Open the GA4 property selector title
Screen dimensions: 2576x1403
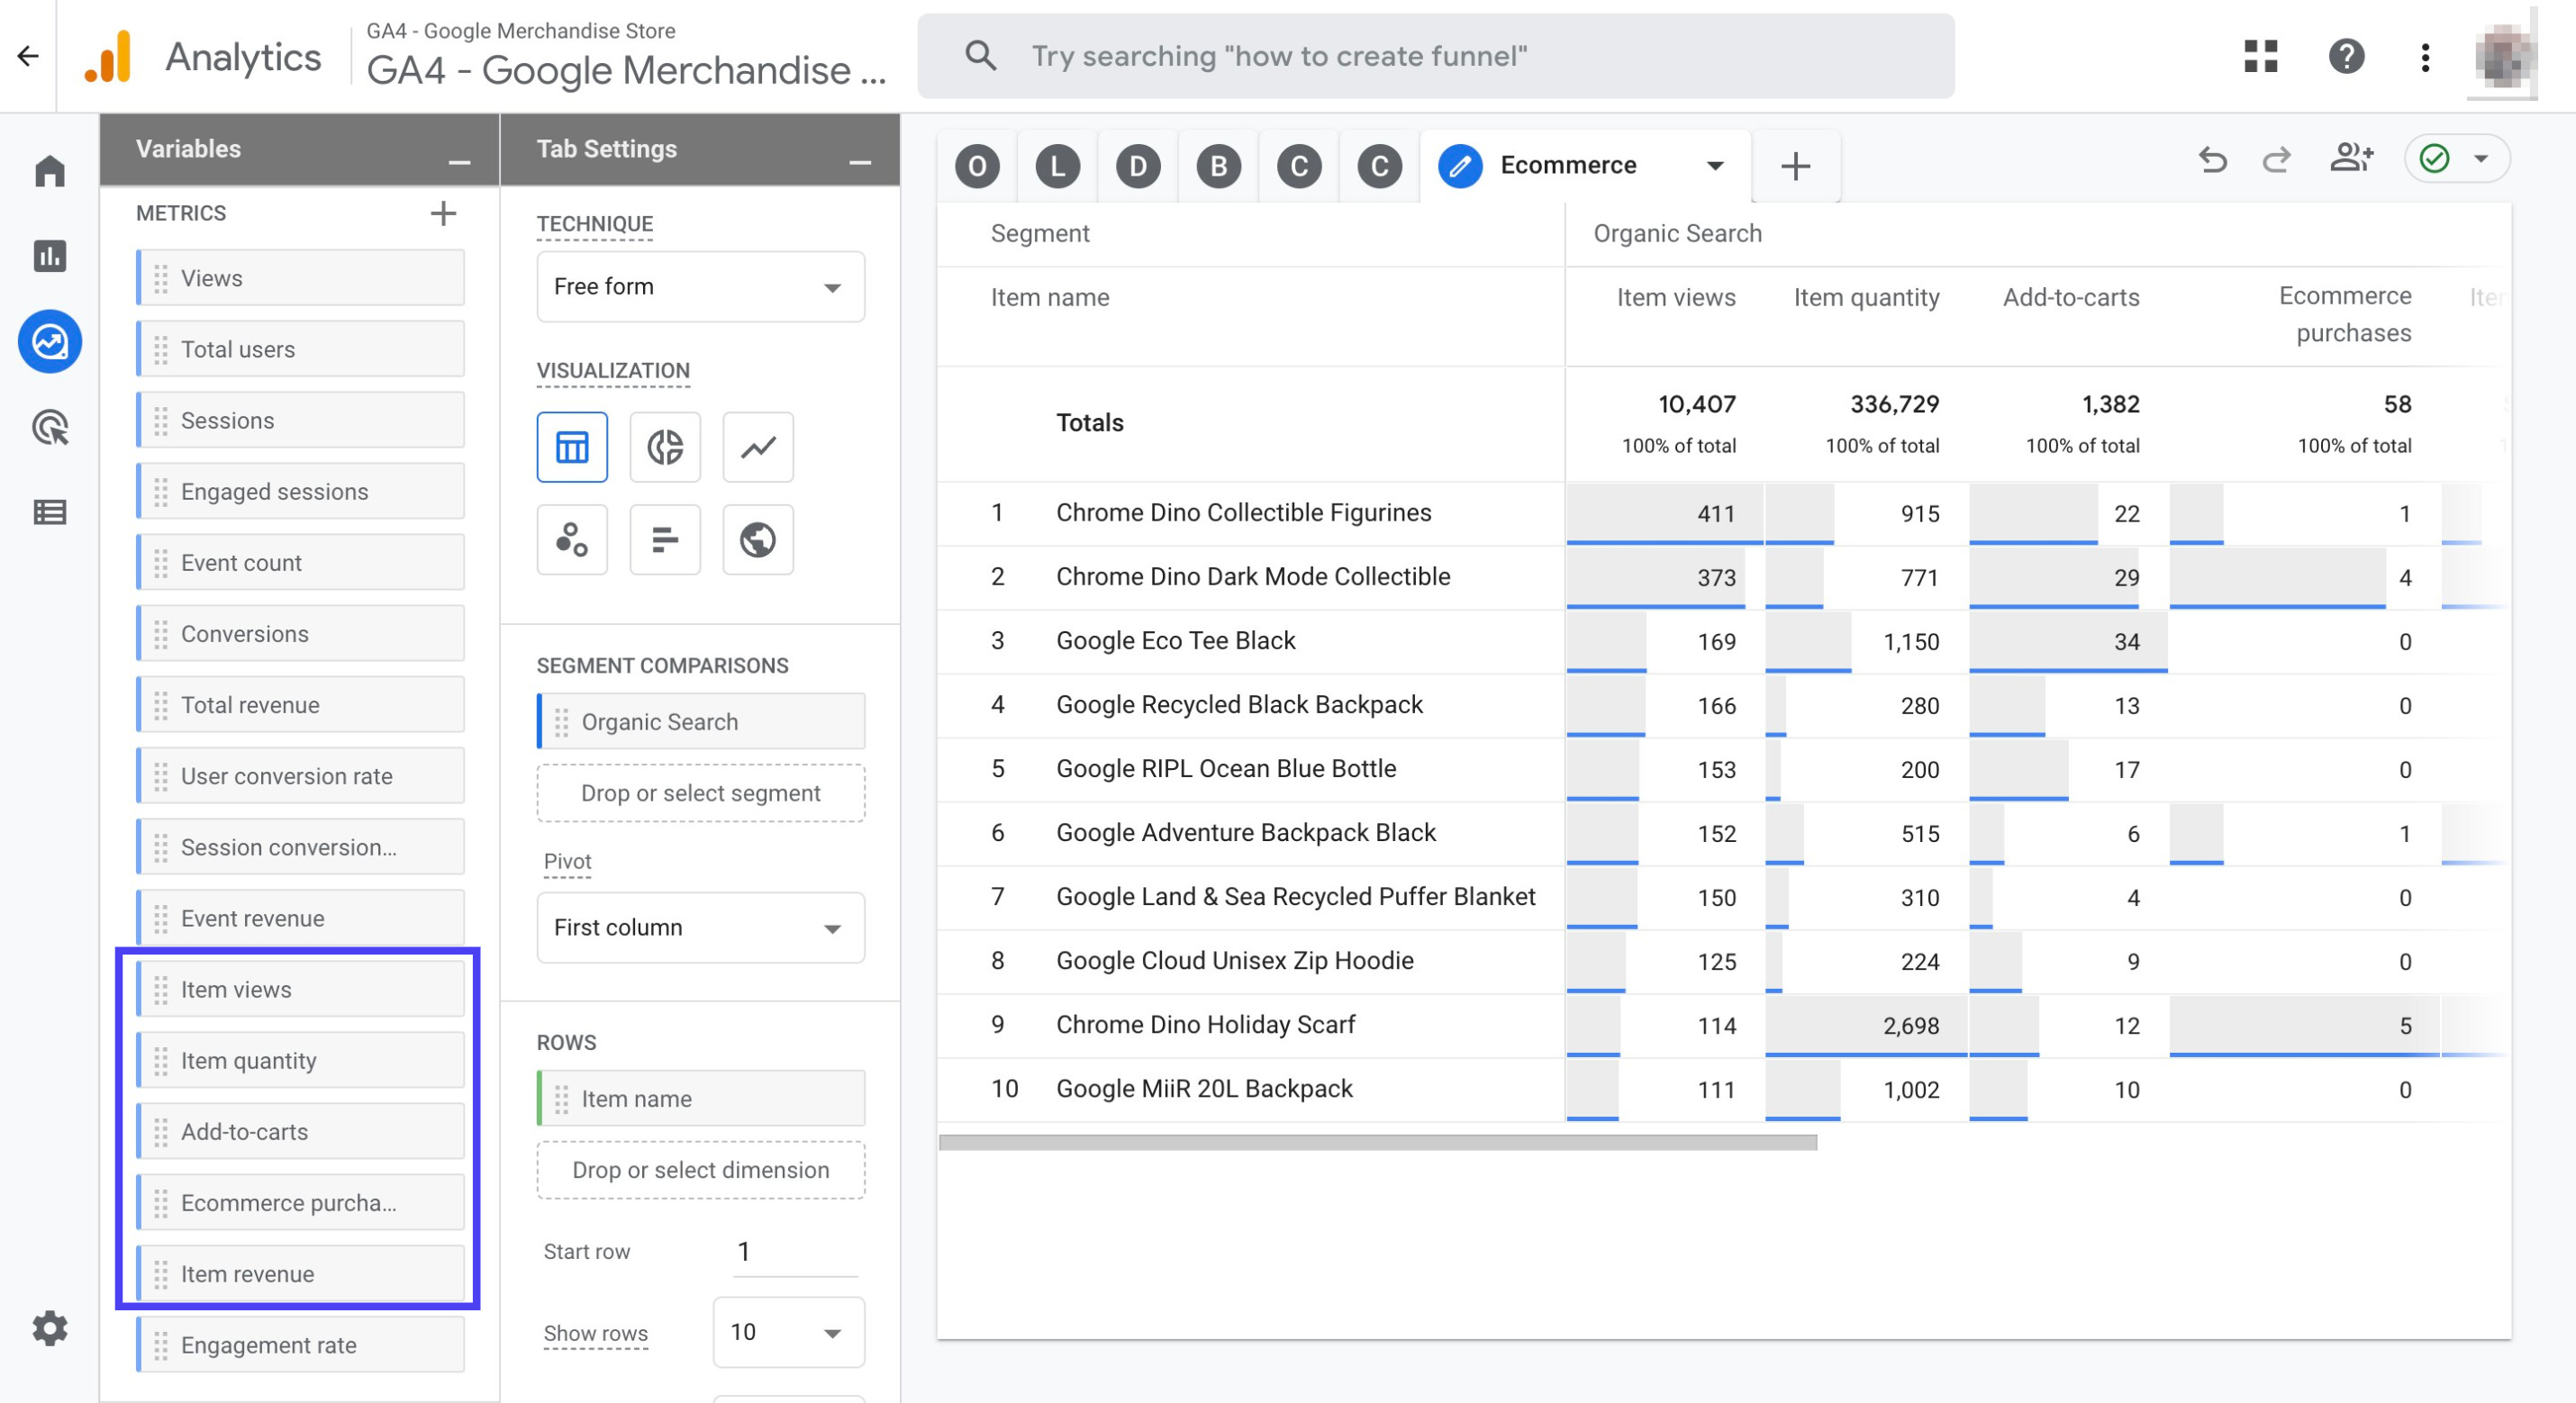click(x=626, y=71)
